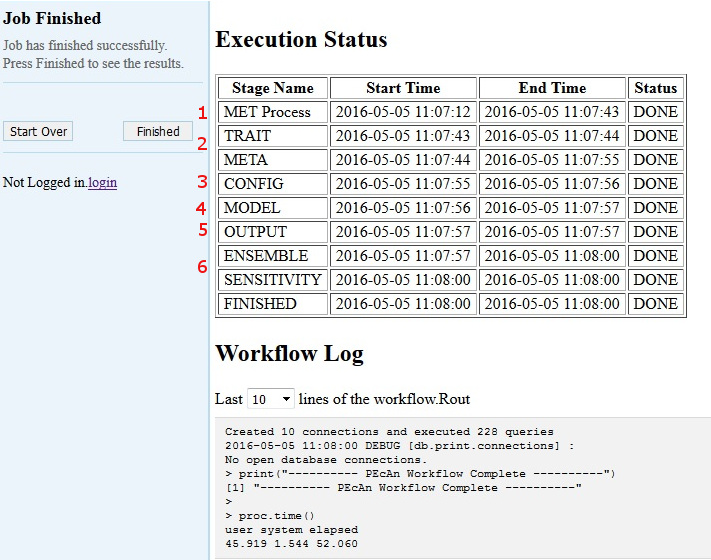Select the MET Process stage cell

point(272,112)
